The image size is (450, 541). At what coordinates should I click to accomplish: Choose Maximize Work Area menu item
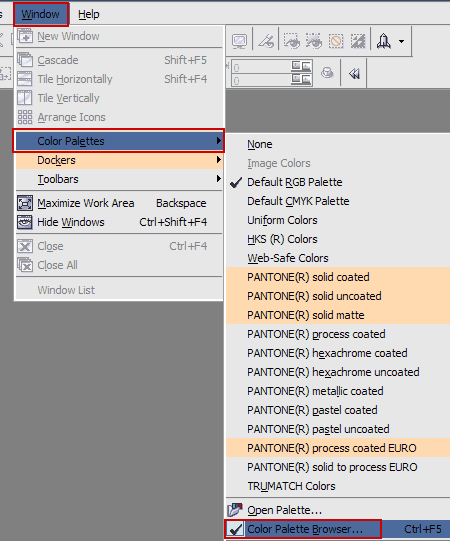coord(119,203)
